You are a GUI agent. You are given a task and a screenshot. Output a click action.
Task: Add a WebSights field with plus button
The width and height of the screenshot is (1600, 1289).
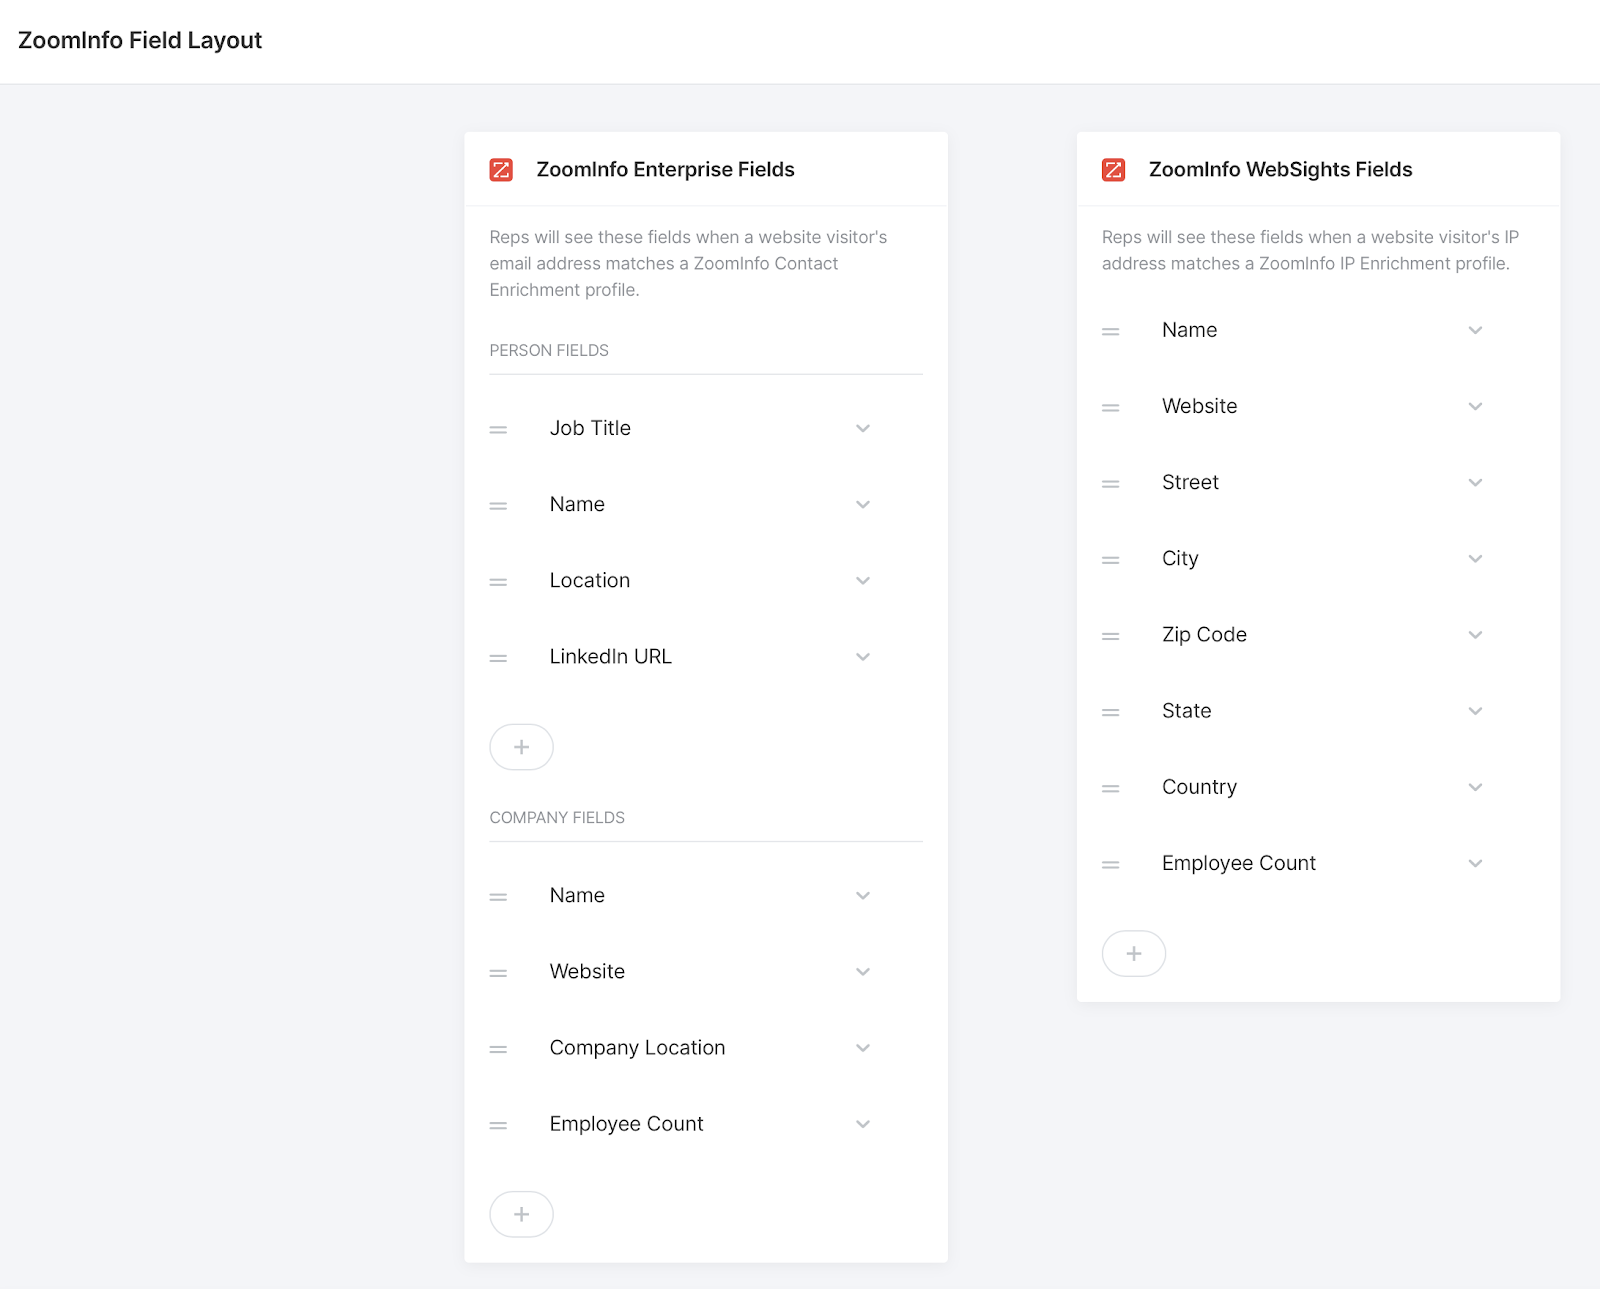pyautogui.click(x=1134, y=954)
